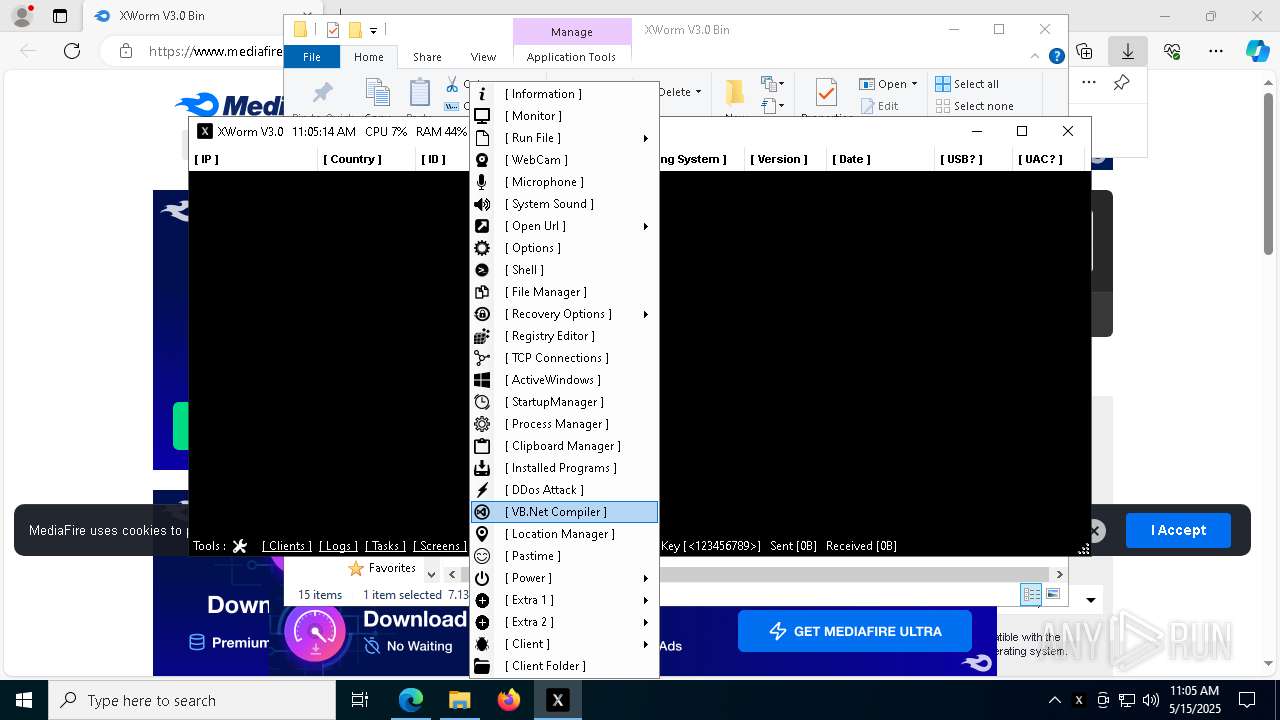Click the File Manager icon
The width and height of the screenshot is (1280, 720).
tap(482, 292)
